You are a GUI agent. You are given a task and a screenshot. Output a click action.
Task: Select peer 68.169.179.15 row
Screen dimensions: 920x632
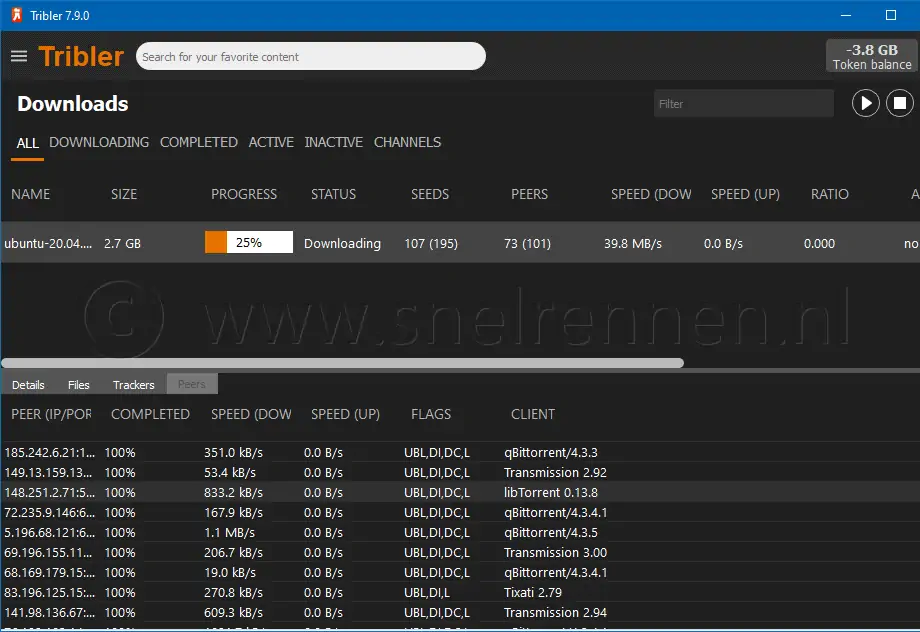pos(460,572)
